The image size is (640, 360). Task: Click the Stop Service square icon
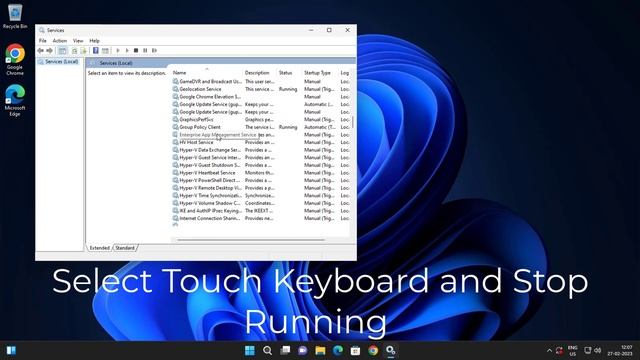[x=136, y=50]
